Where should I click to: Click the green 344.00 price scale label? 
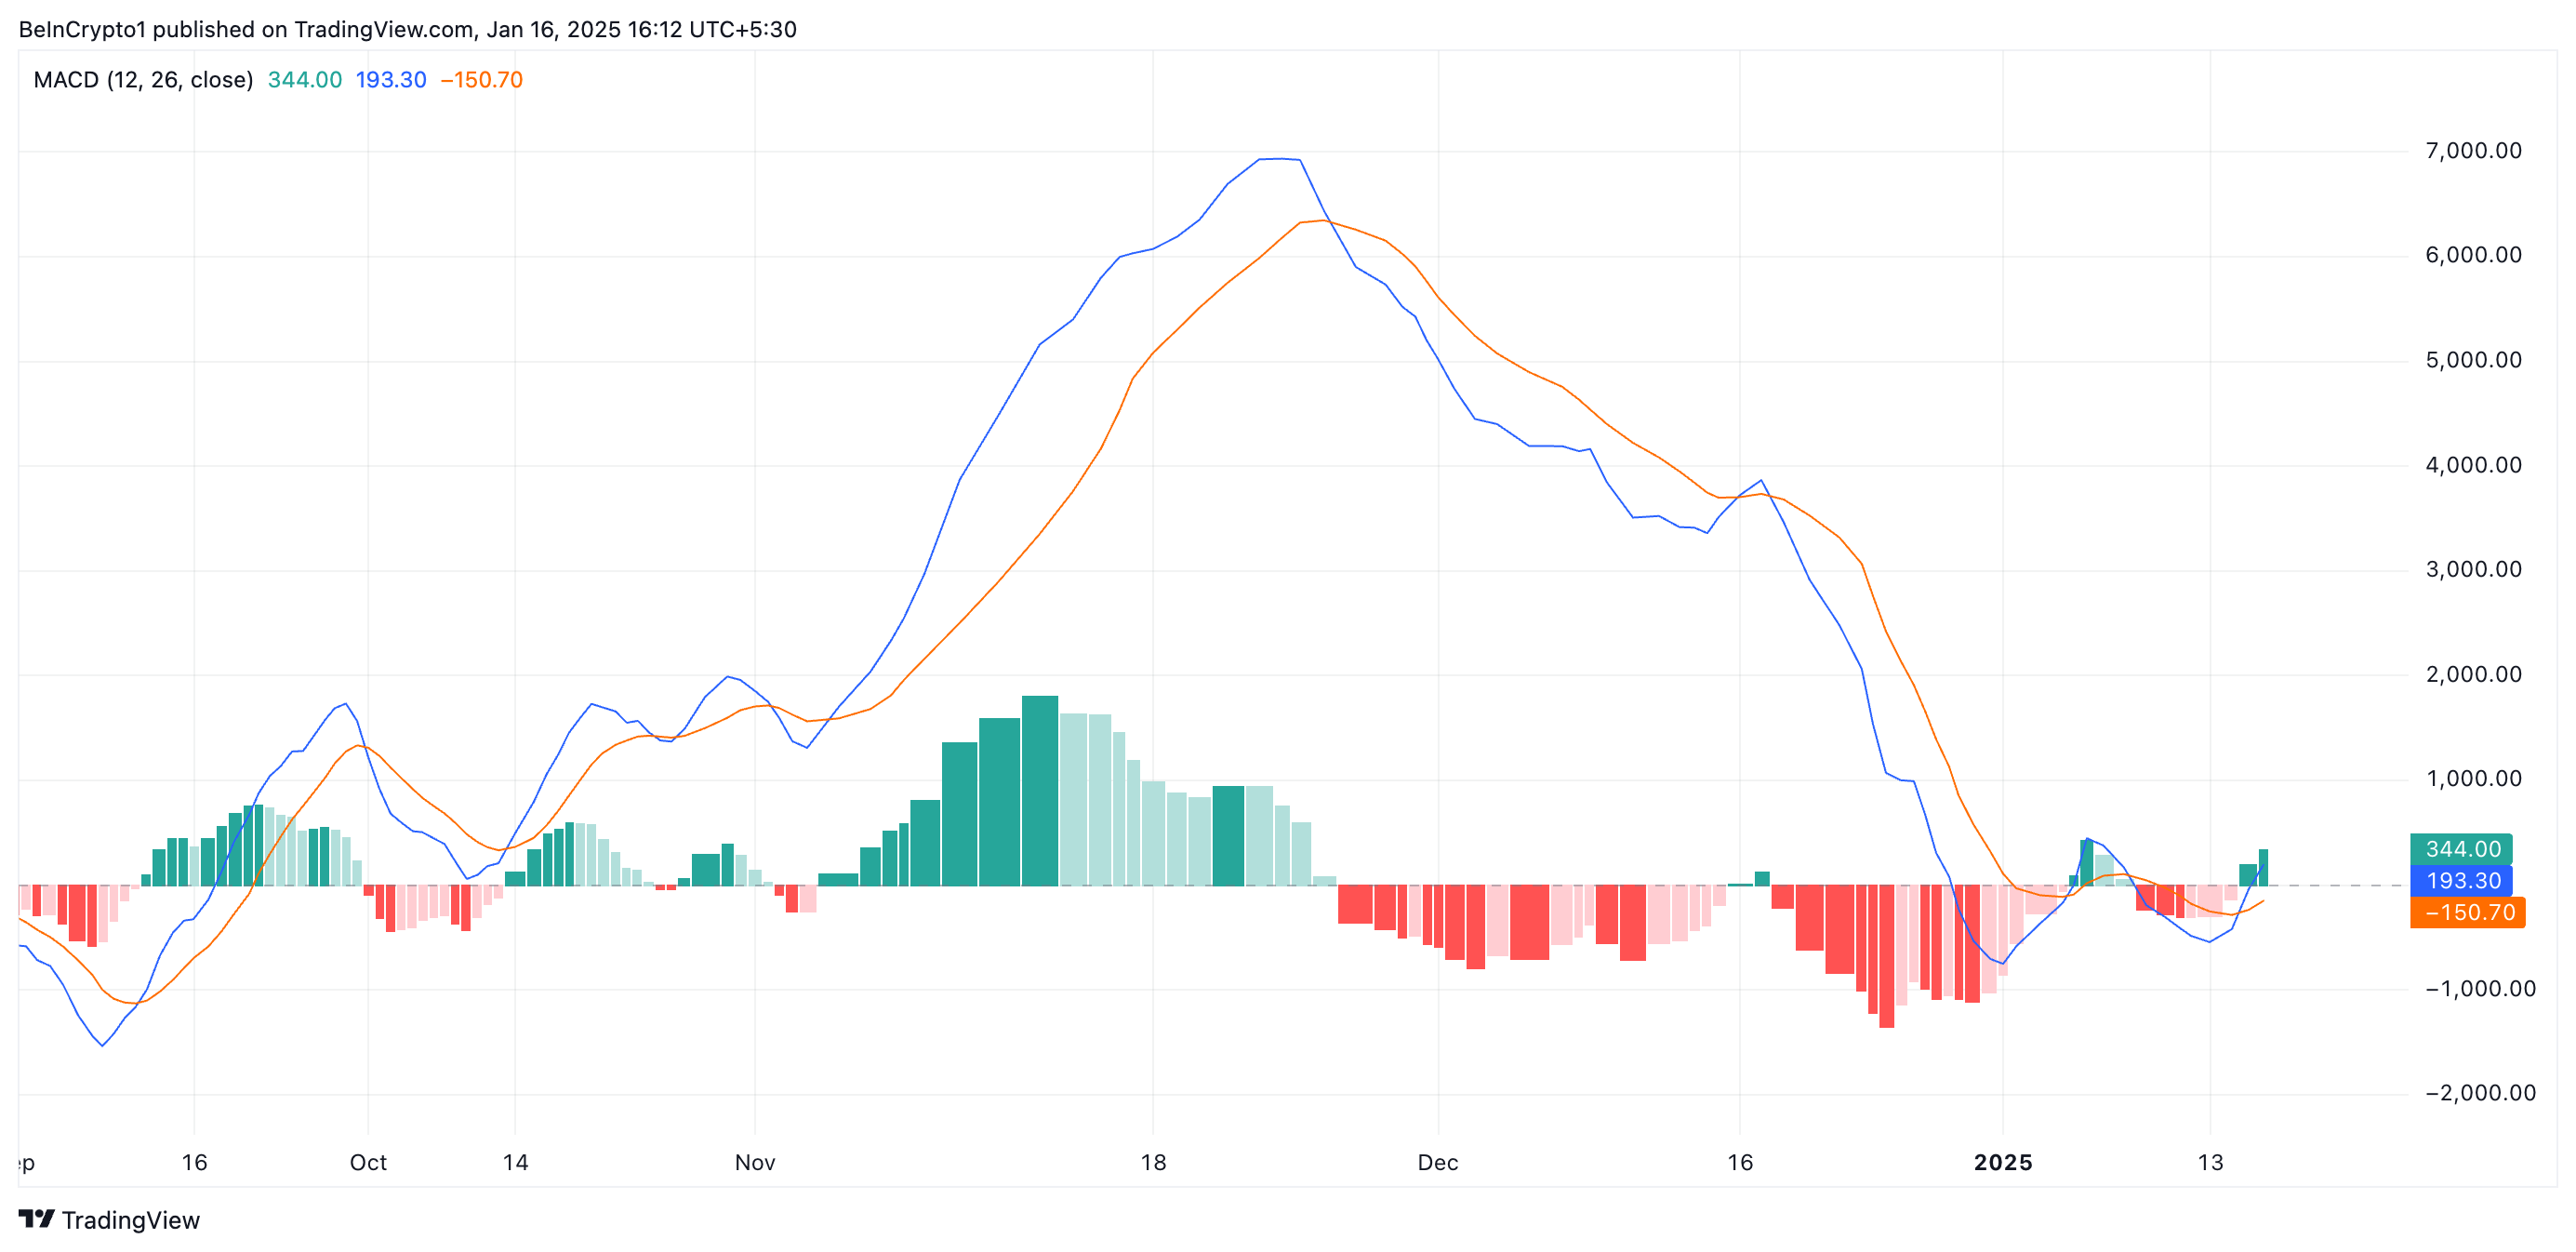click(2461, 849)
